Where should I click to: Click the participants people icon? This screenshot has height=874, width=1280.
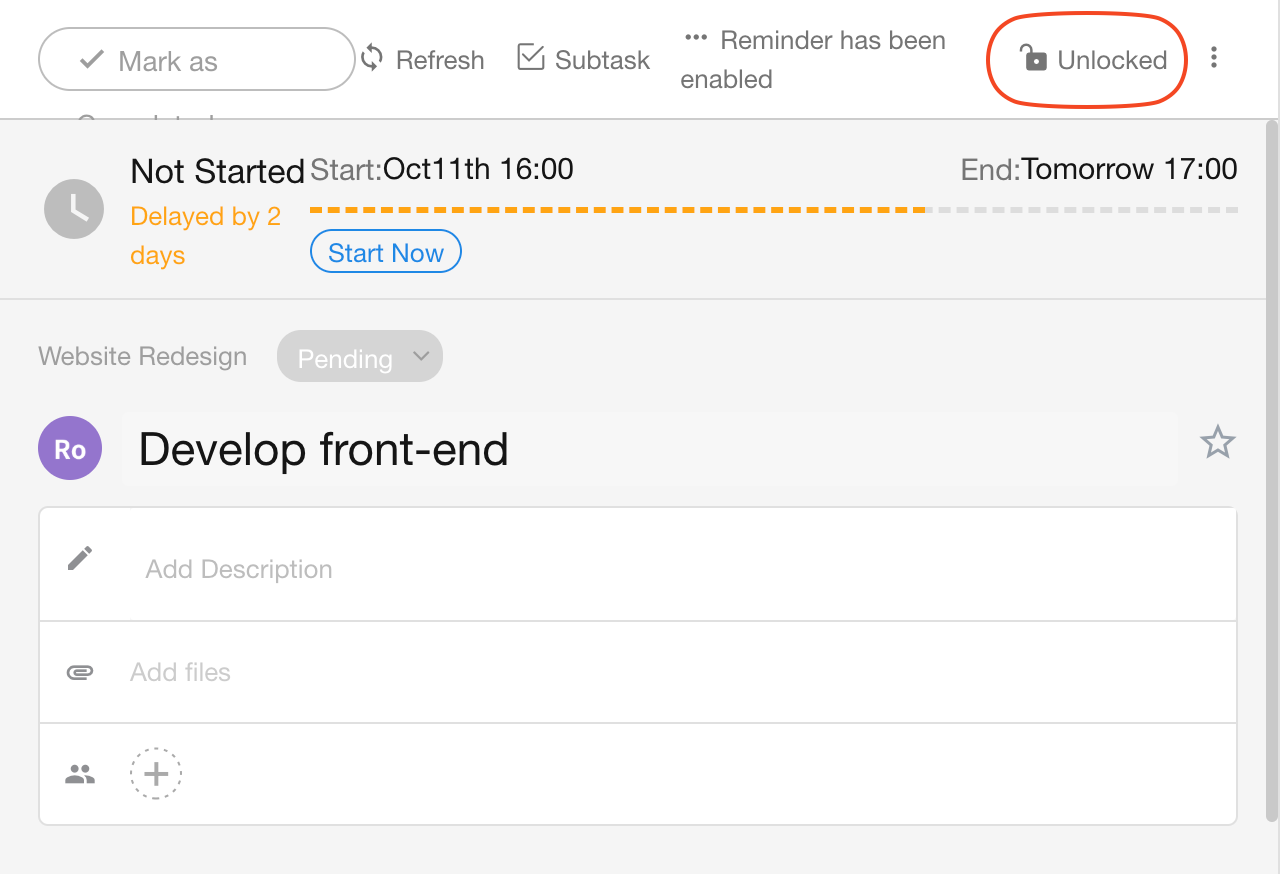pyautogui.click(x=80, y=773)
